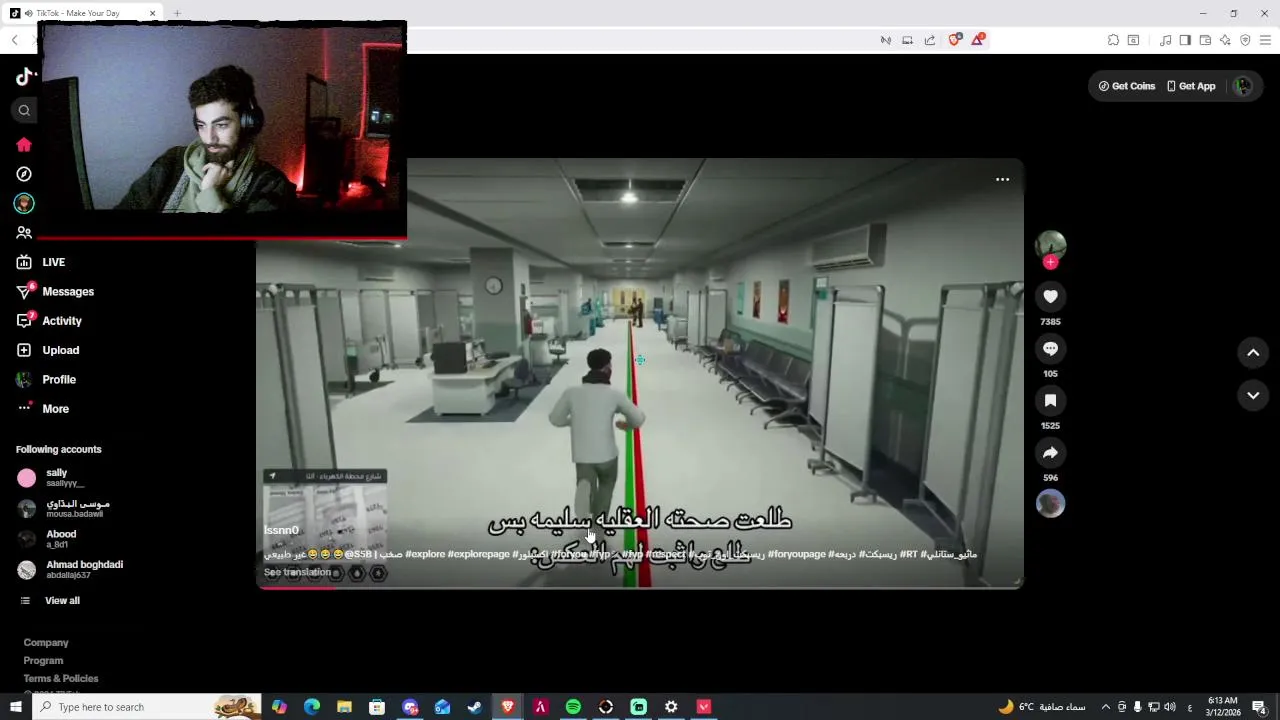This screenshot has width=1280, height=720.
Task: Follow creator via red plus badge
Action: point(1050,262)
